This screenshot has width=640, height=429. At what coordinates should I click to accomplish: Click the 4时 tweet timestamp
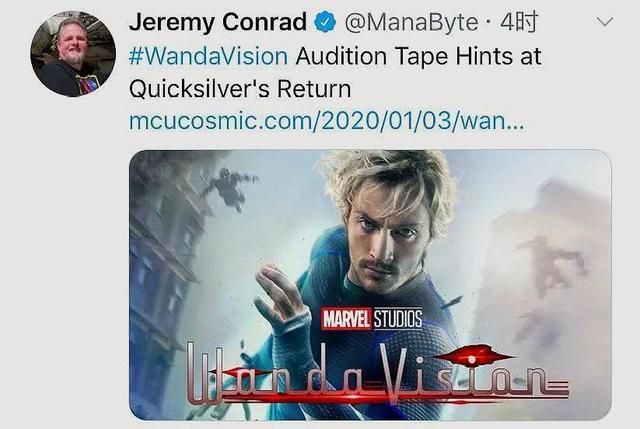[519, 22]
